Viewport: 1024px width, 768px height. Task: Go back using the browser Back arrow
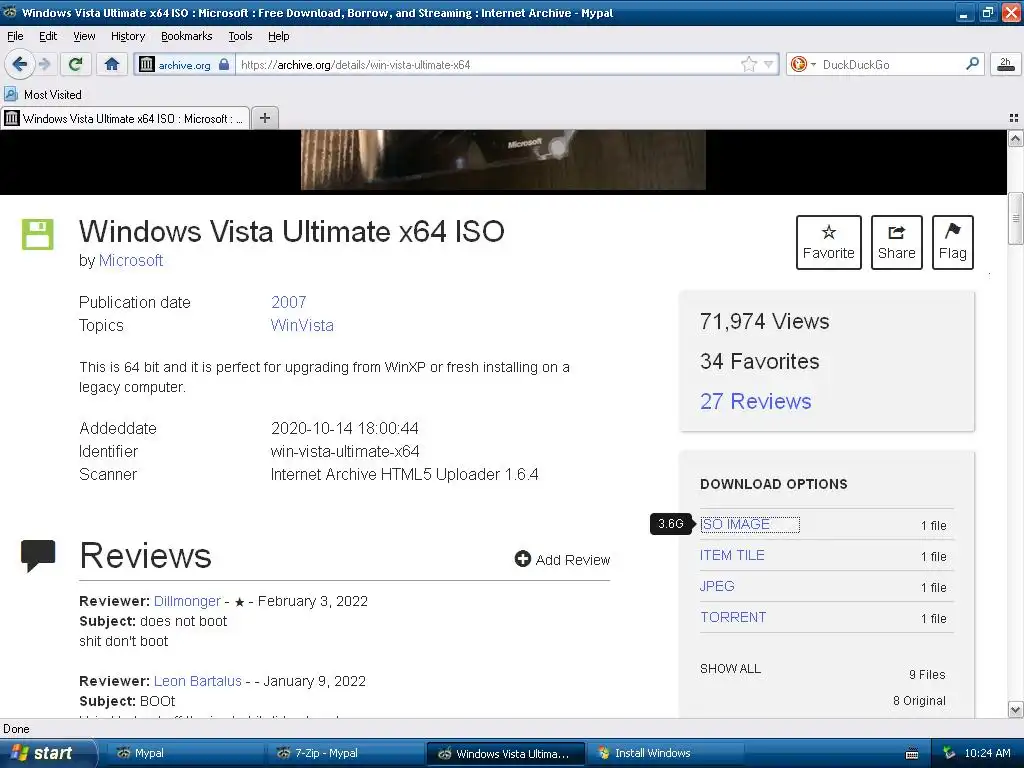[19, 64]
